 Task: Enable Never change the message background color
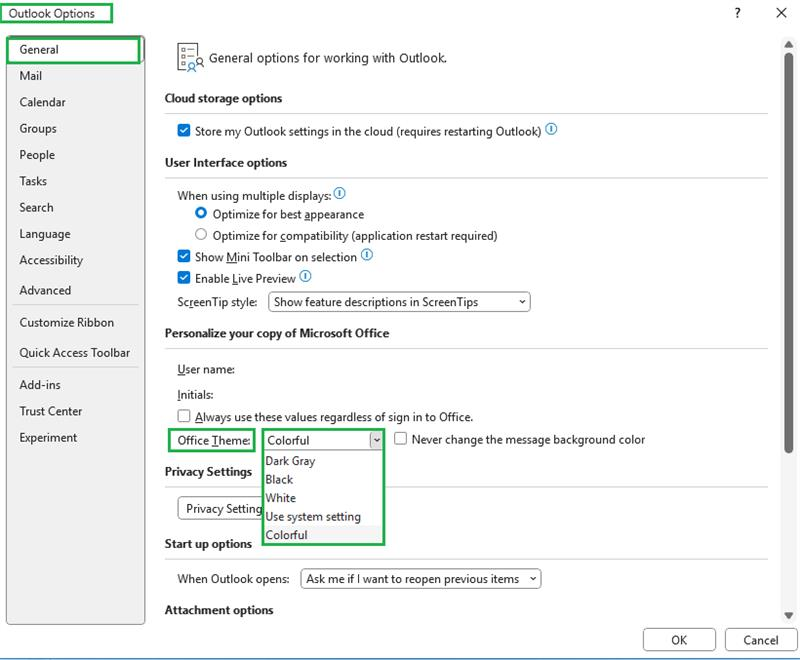pyautogui.click(x=401, y=439)
